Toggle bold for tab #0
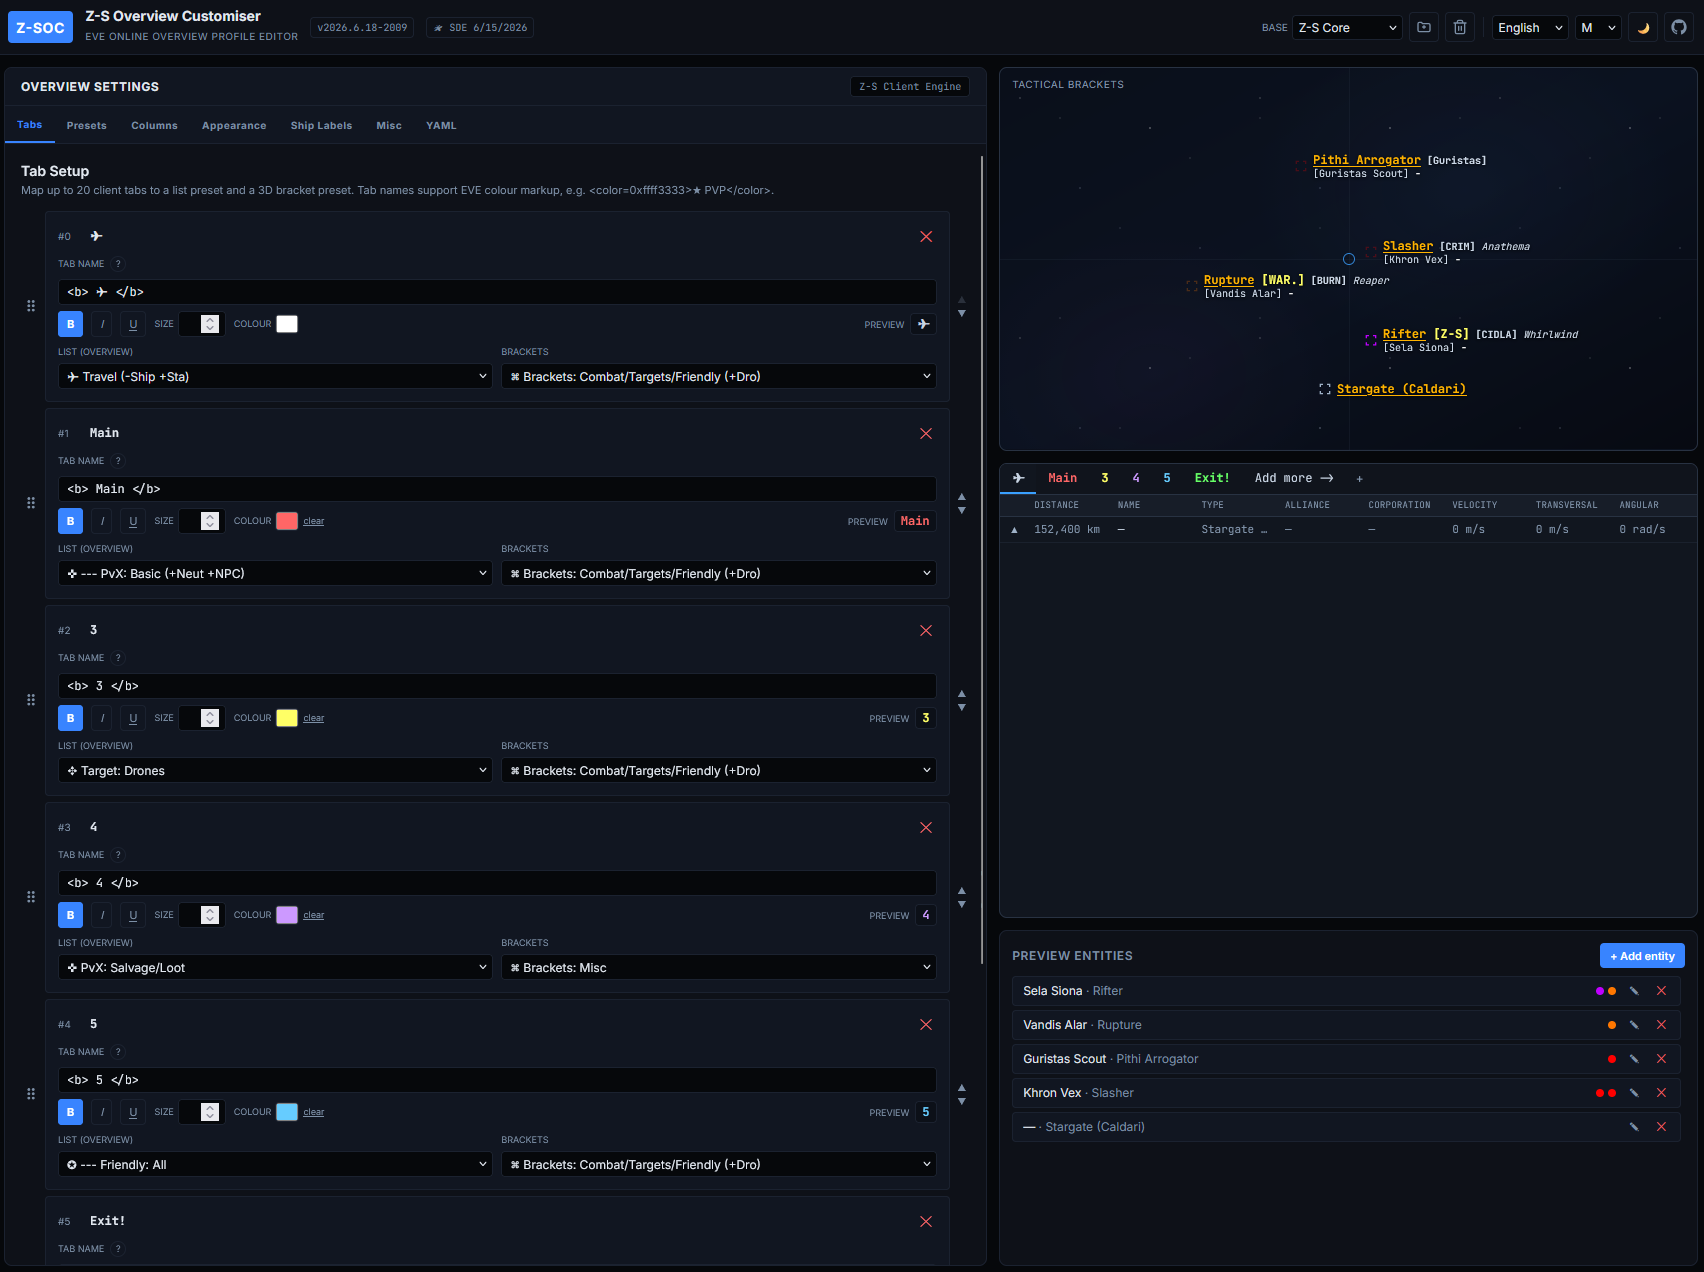This screenshot has width=1704, height=1272. click(x=70, y=324)
